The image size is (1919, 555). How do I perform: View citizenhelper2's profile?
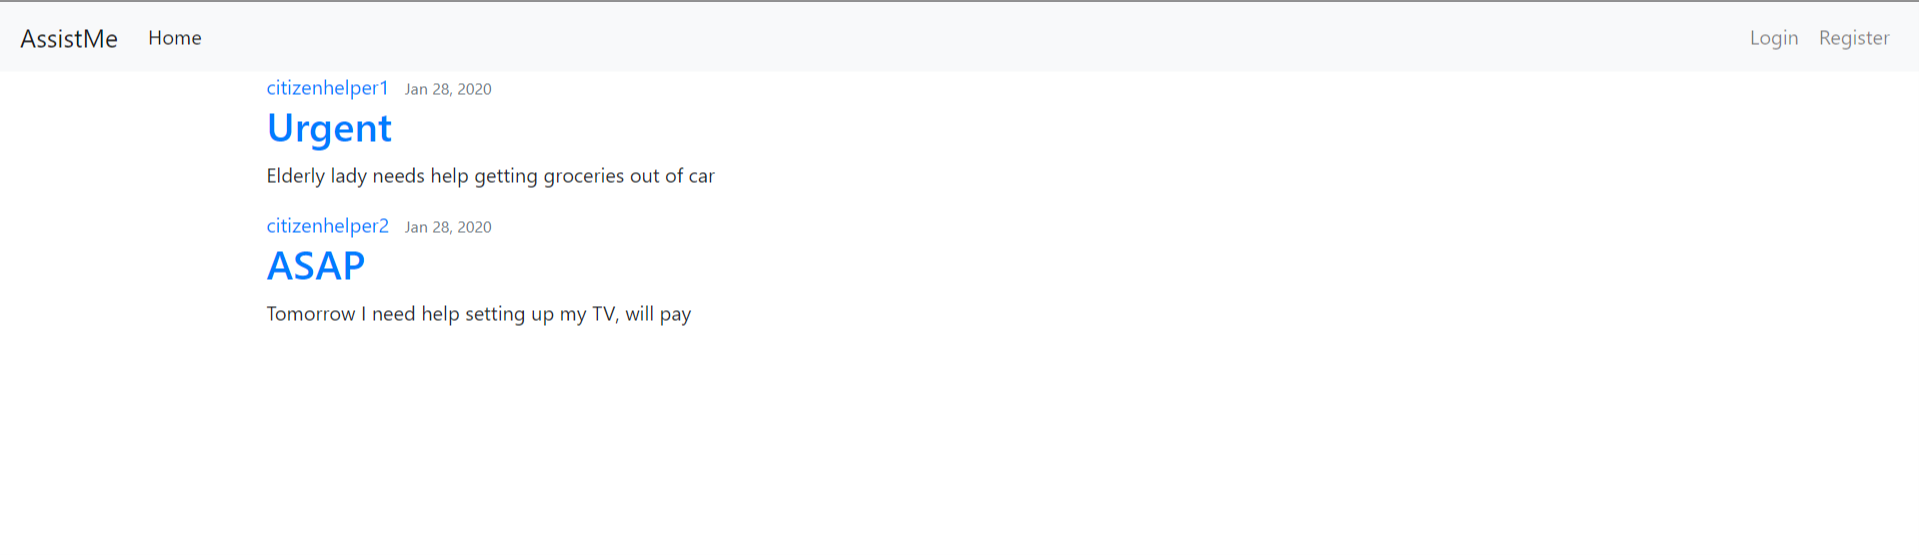point(327,226)
